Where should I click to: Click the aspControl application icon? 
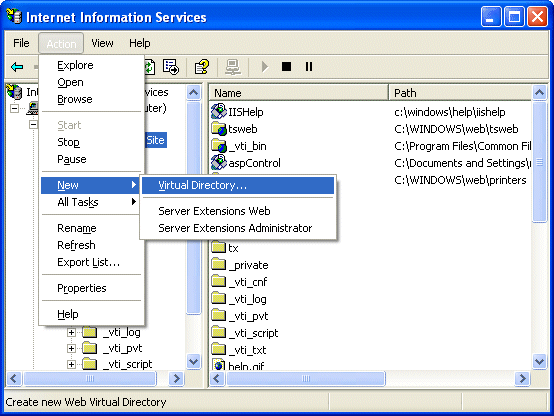(219, 162)
